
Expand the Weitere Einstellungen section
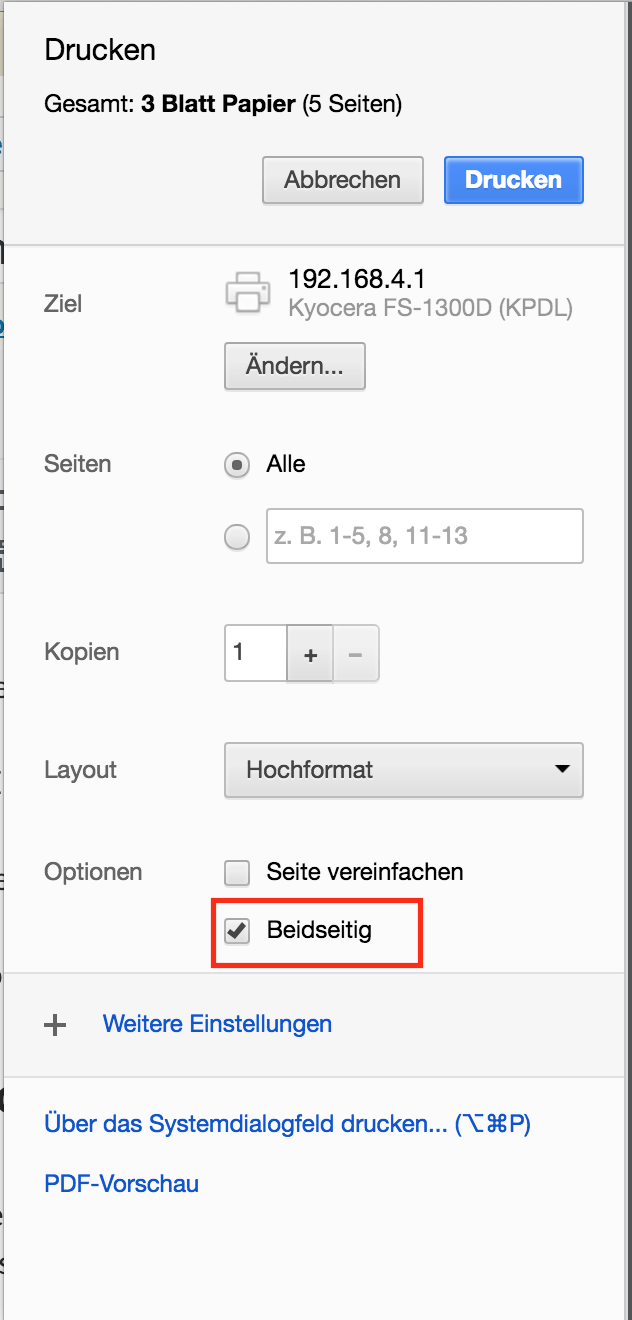coord(217,1024)
